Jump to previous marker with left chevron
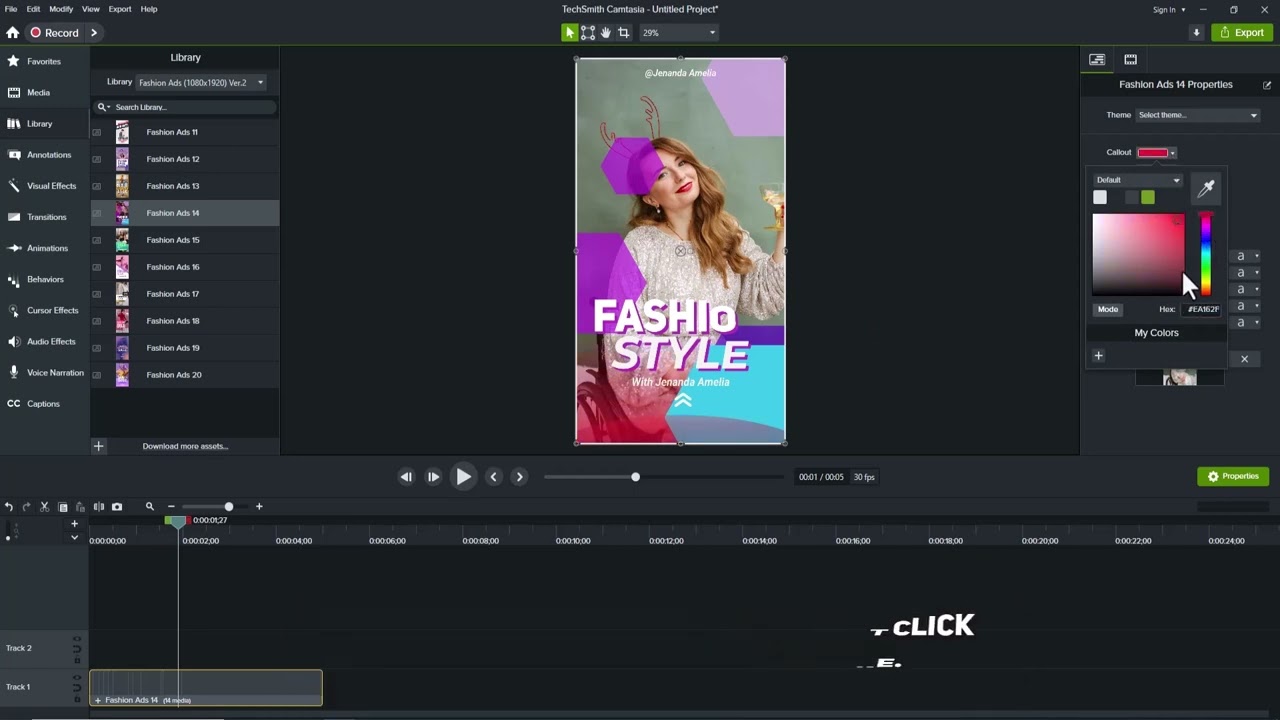The height and width of the screenshot is (720, 1280). pos(493,477)
